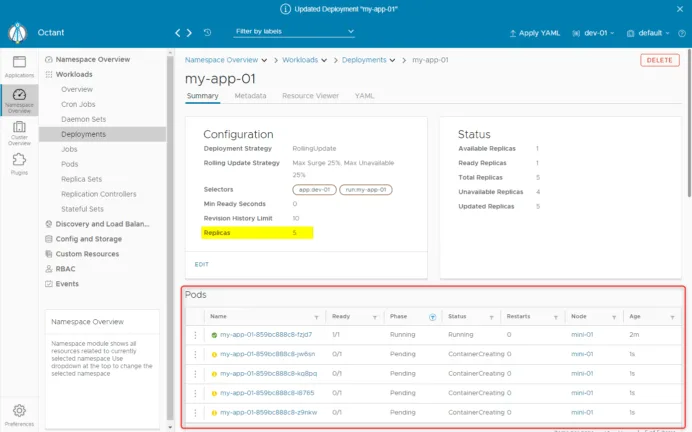Filter the Age column
This screenshot has width=692, height=432.
pyautogui.click(x=672, y=317)
